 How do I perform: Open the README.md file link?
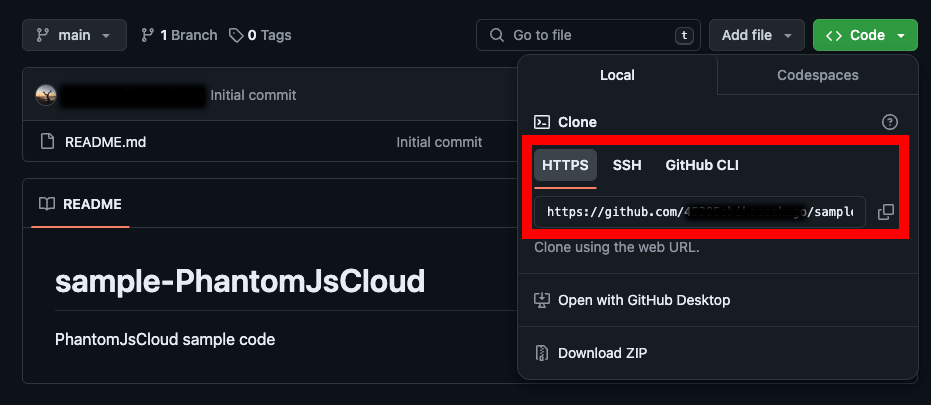pos(105,142)
